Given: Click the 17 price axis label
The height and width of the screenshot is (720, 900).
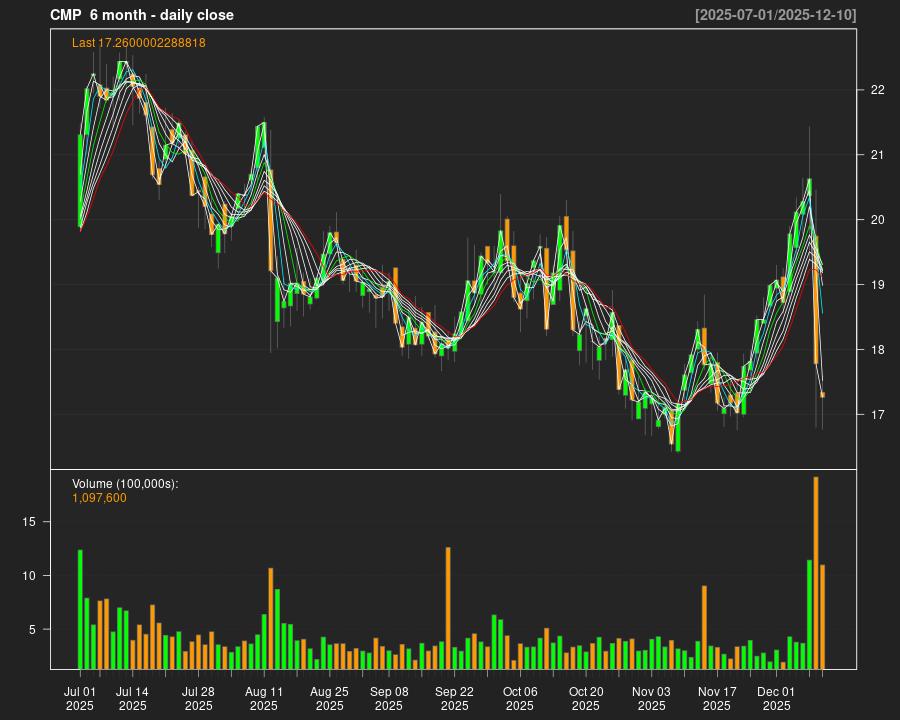Looking at the screenshot, I should [878, 415].
